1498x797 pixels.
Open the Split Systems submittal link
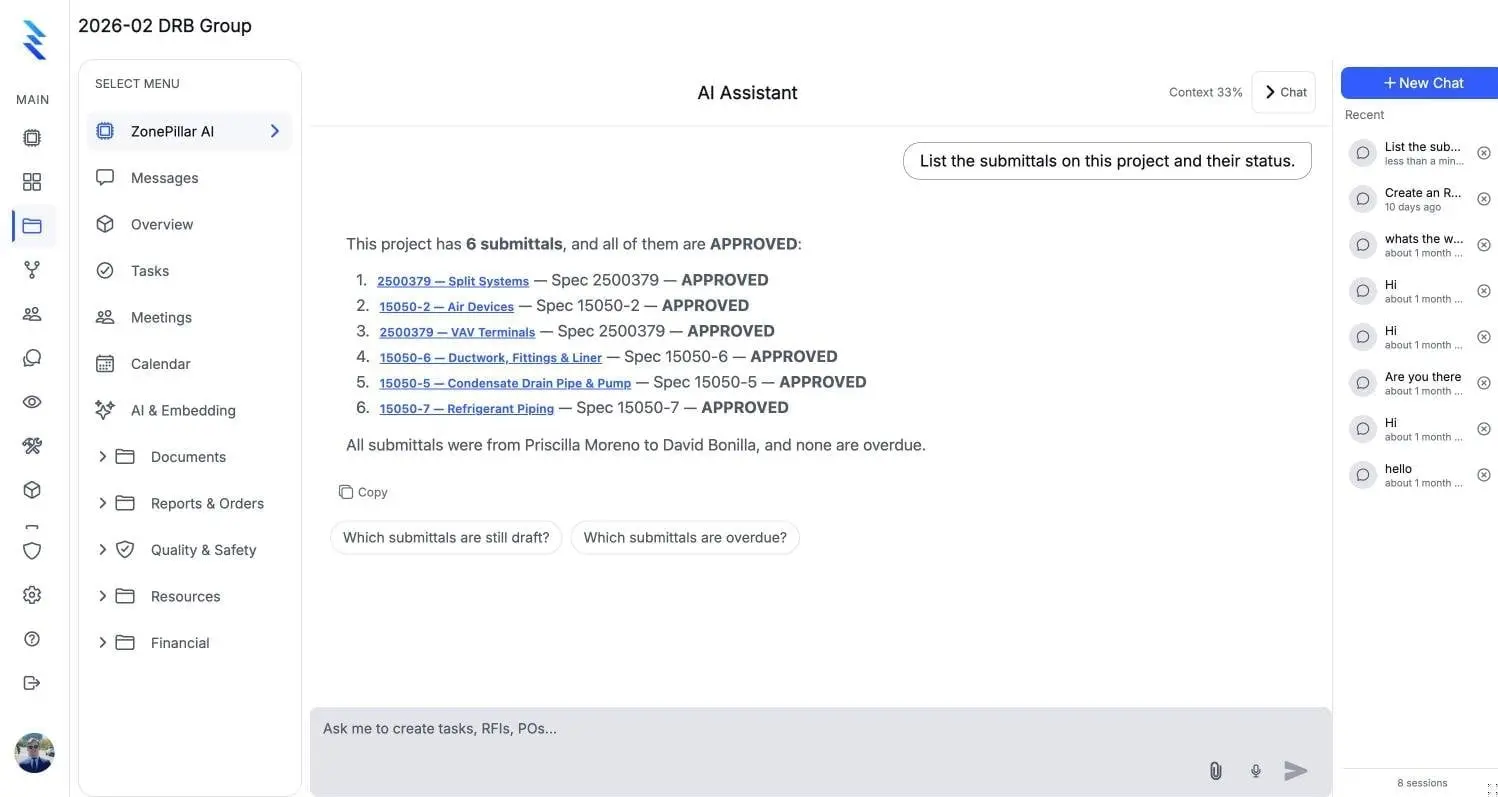coord(453,281)
